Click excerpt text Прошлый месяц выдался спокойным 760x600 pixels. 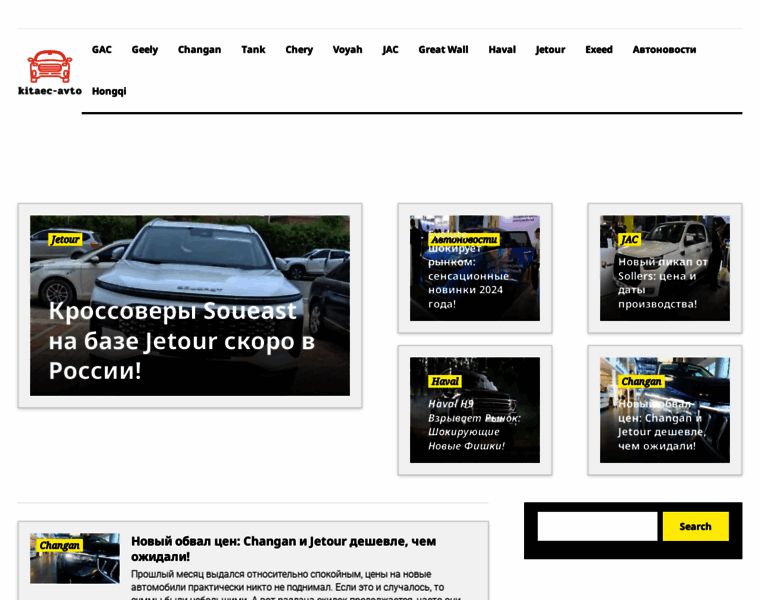pyautogui.click(x=295, y=585)
